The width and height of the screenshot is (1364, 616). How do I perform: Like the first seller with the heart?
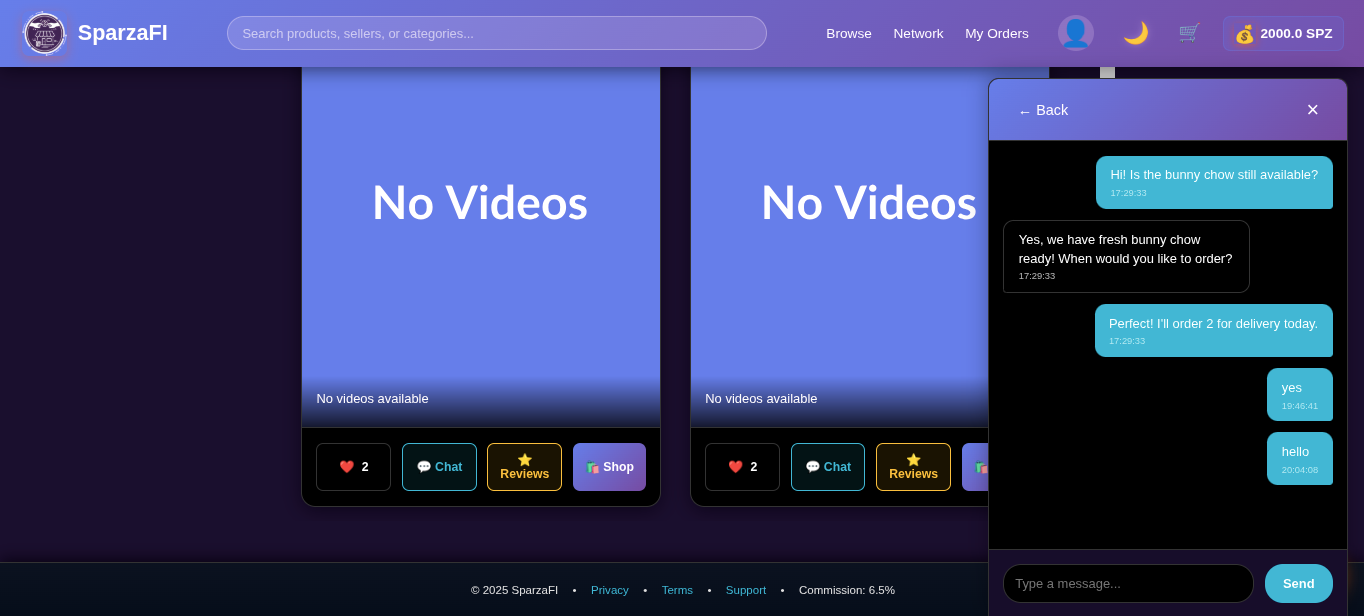353,466
